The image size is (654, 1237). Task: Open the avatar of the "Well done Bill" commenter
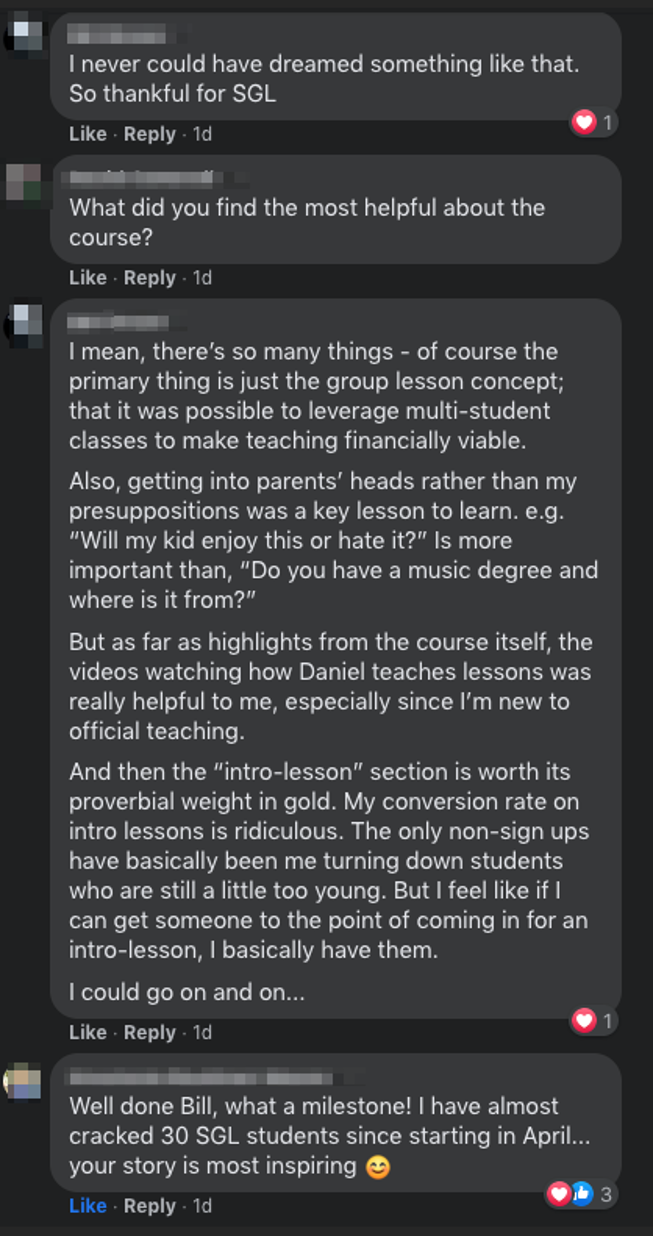pyautogui.click(x=23, y=1080)
